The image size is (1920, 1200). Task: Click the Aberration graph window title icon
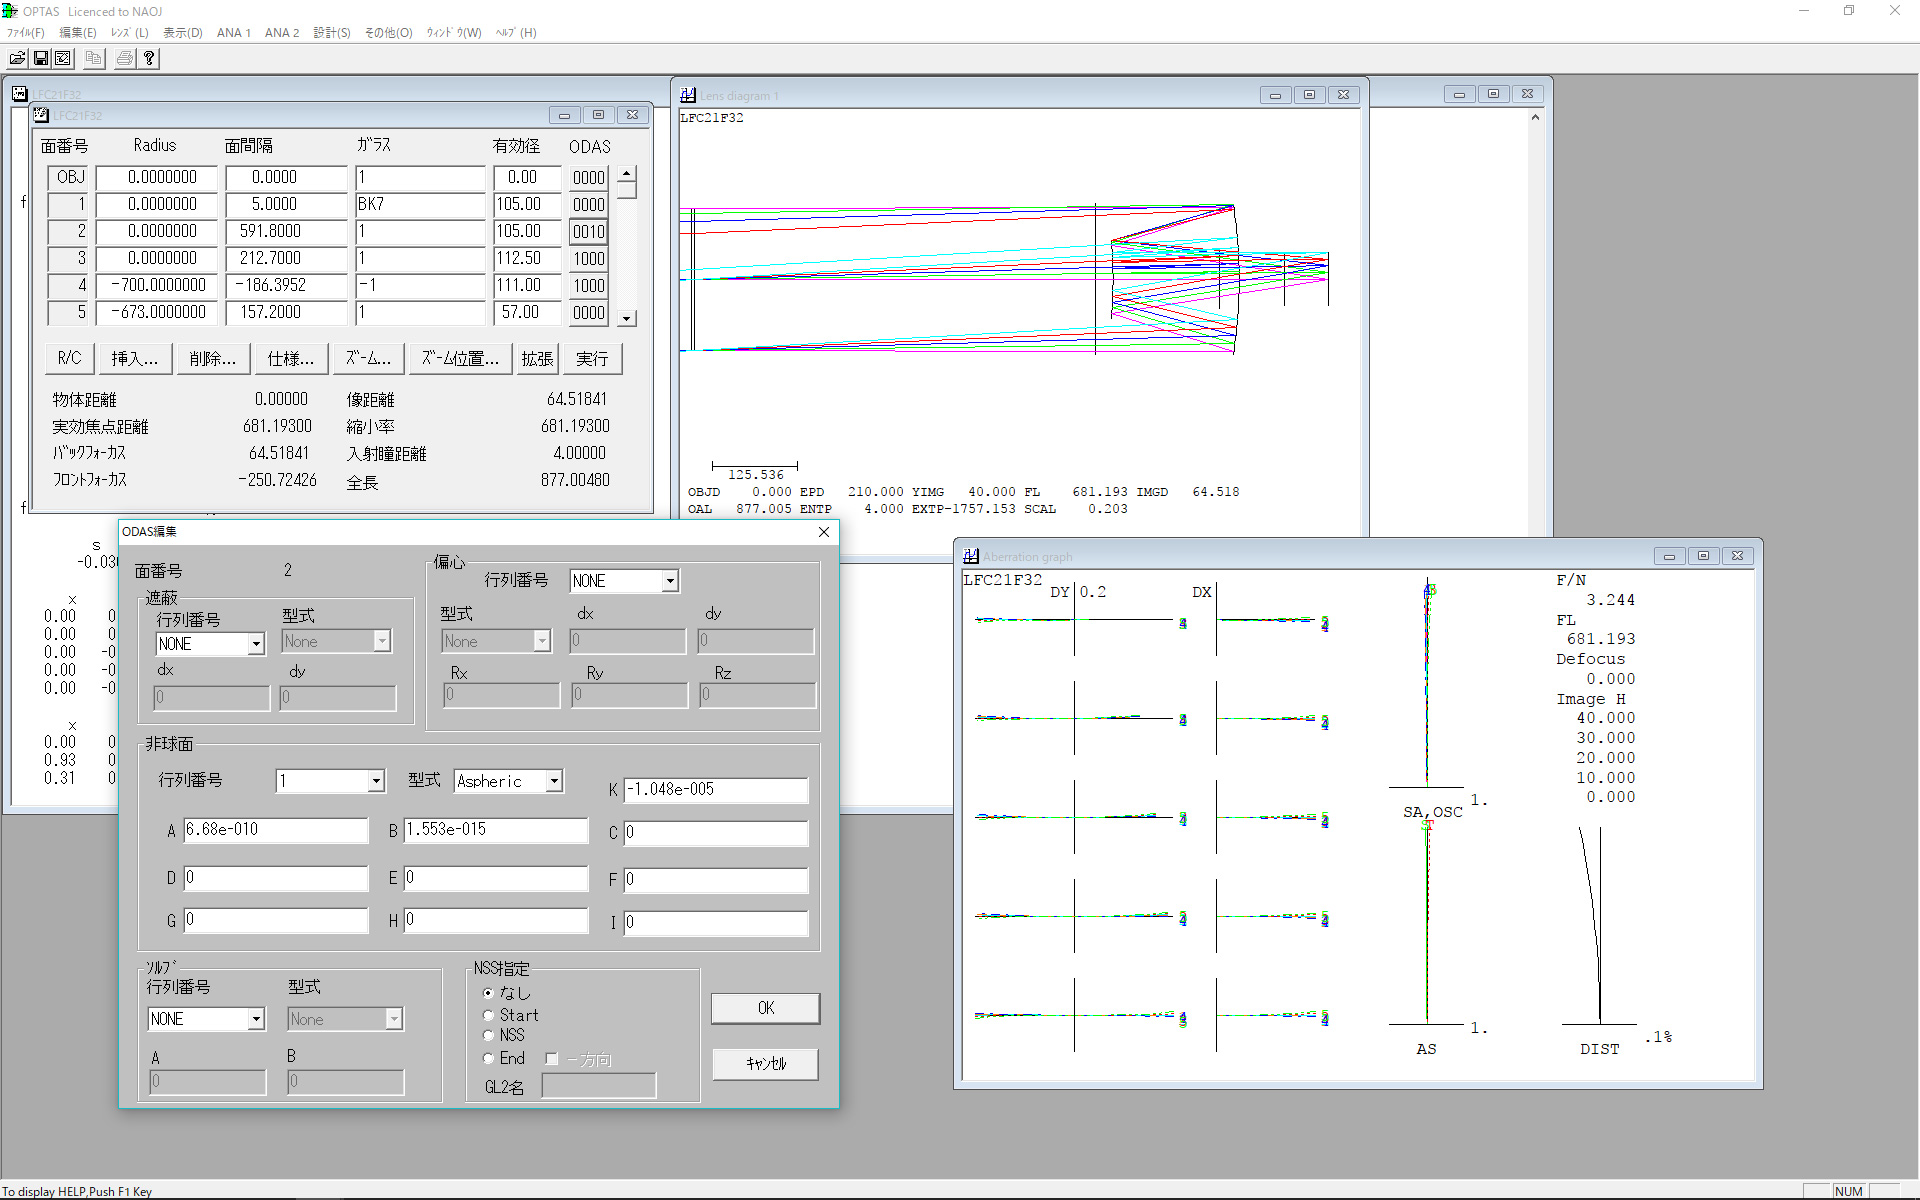coord(971,556)
